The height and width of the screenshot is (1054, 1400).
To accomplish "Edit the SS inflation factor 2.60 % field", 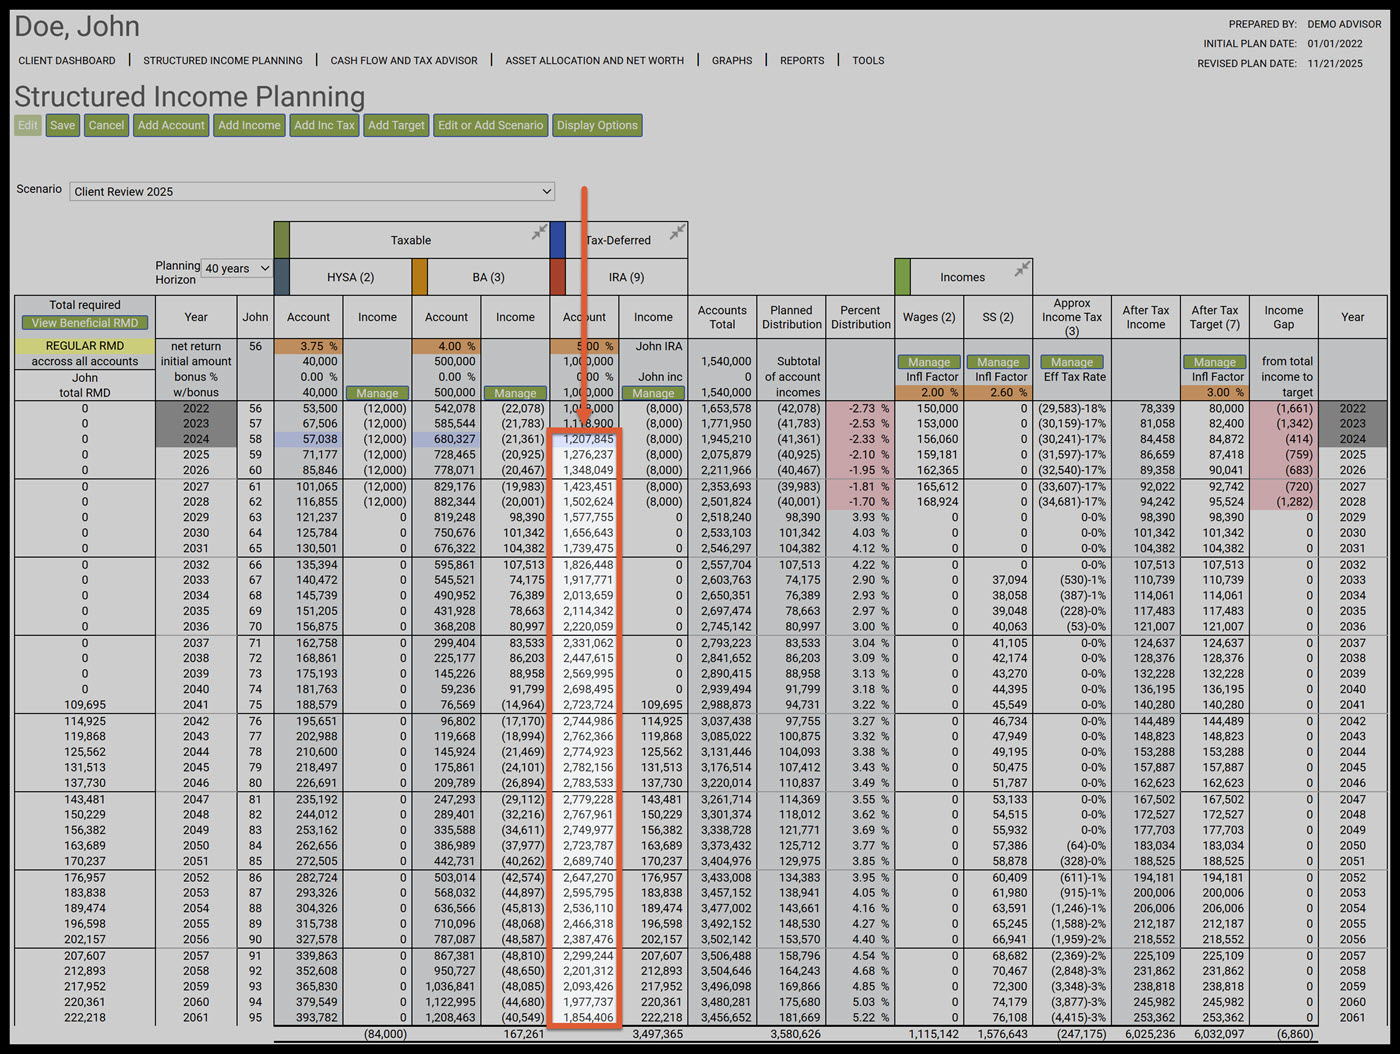I will coord(998,393).
